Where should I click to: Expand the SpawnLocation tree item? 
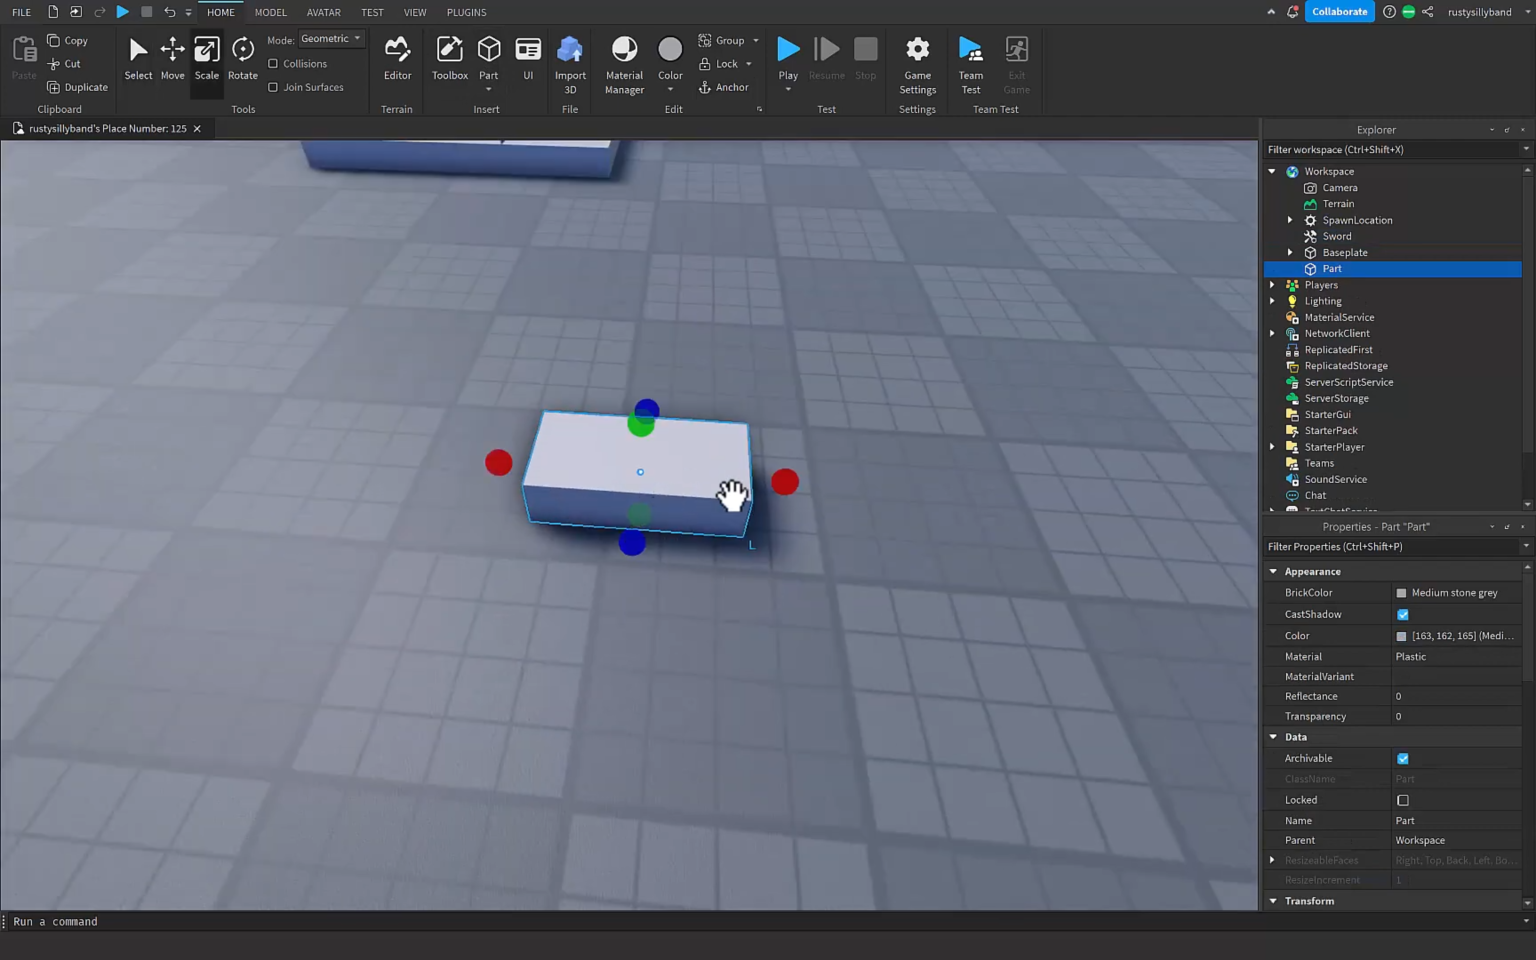1289,220
